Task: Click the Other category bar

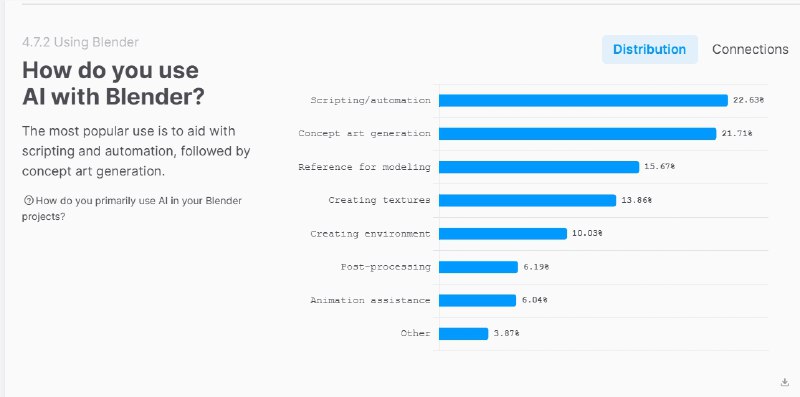Action: (x=463, y=333)
